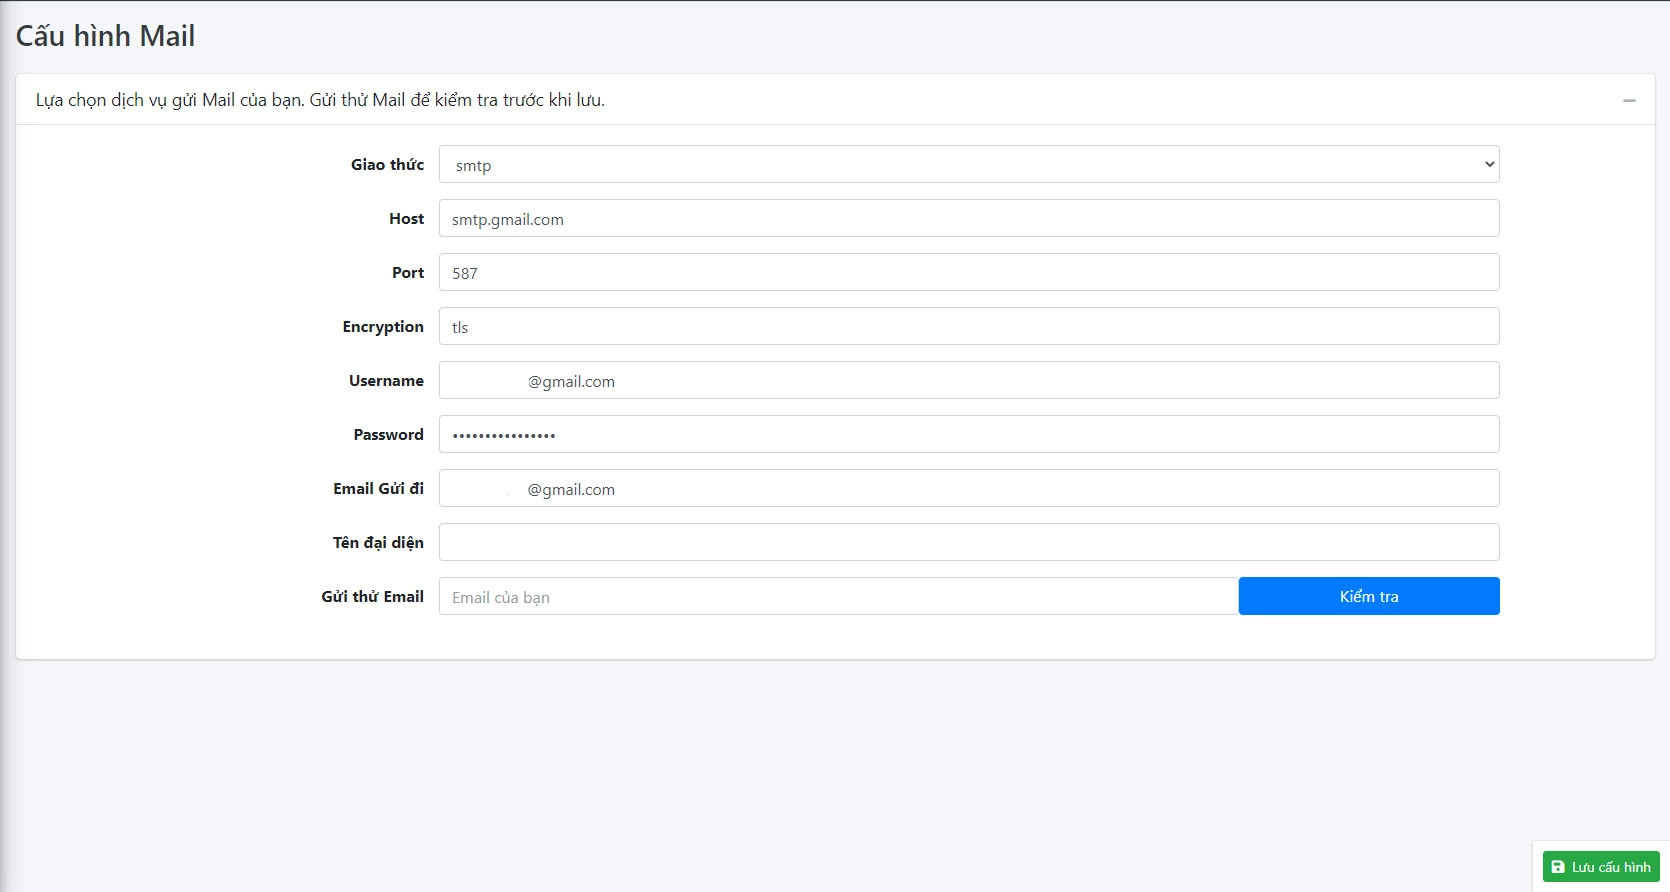Click the Password label text
This screenshot has width=1670, height=892.
(x=388, y=435)
